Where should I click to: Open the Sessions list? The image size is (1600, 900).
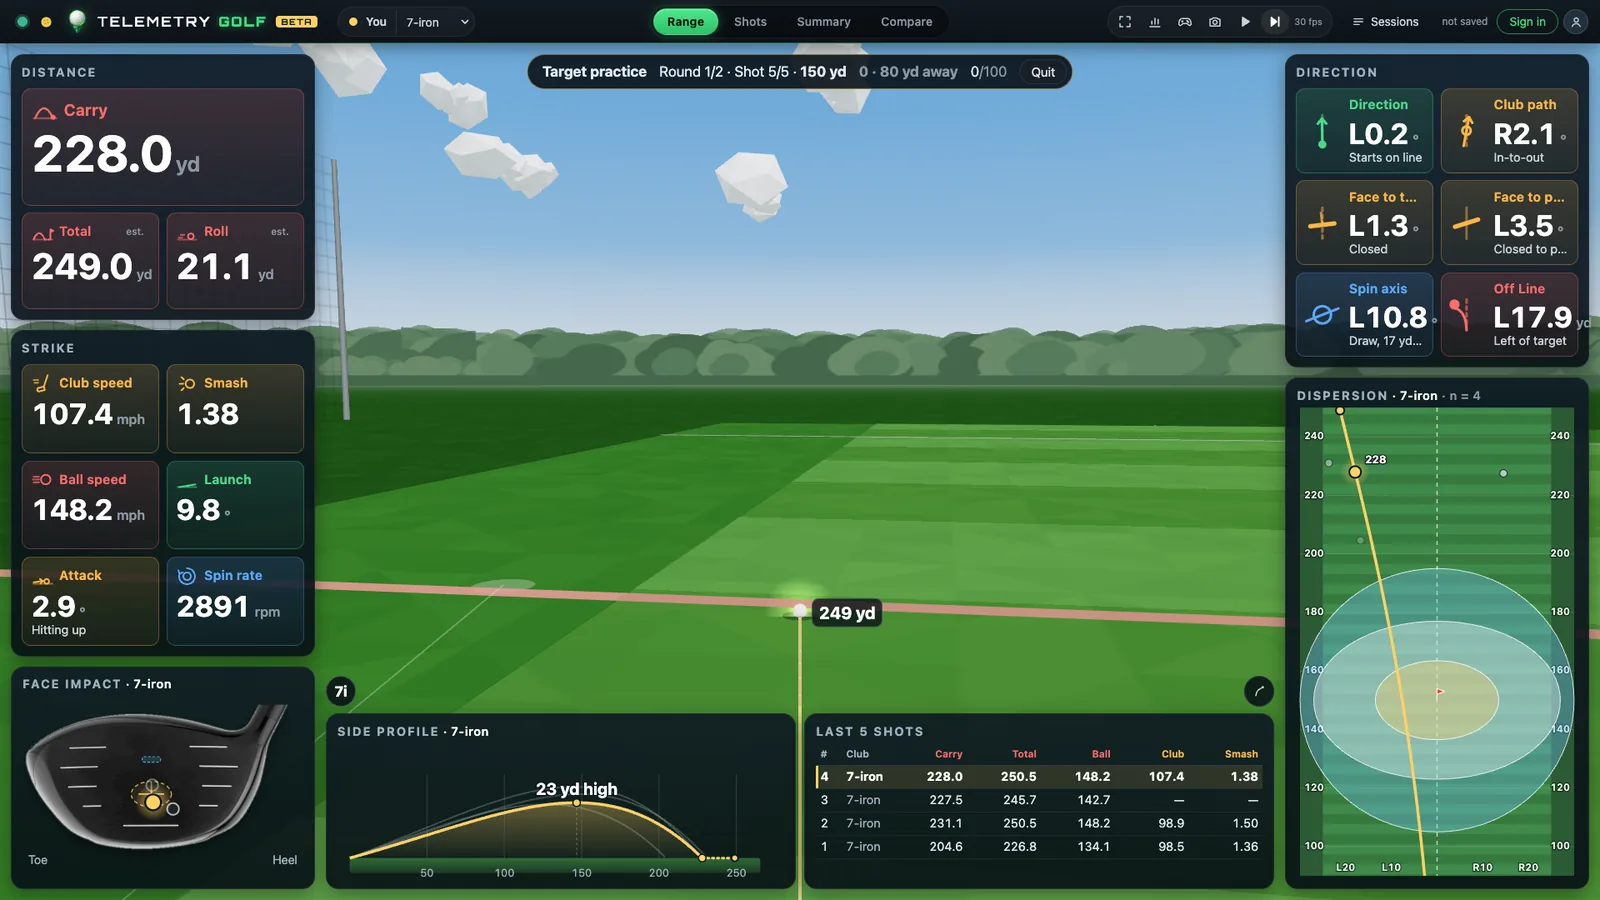(x=1386, y=22)
